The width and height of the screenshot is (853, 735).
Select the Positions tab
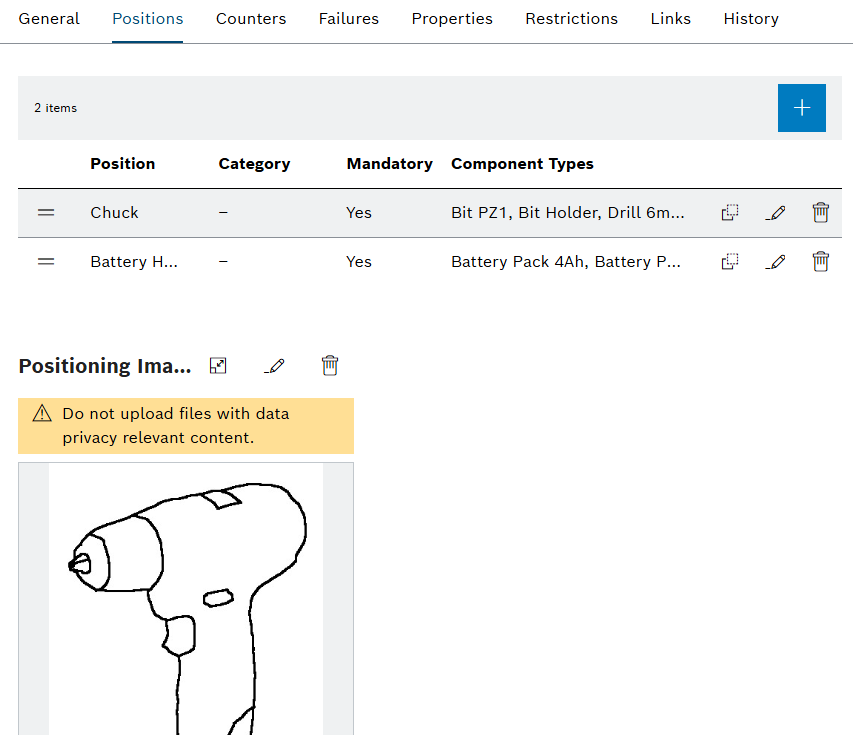coord(147,18)
